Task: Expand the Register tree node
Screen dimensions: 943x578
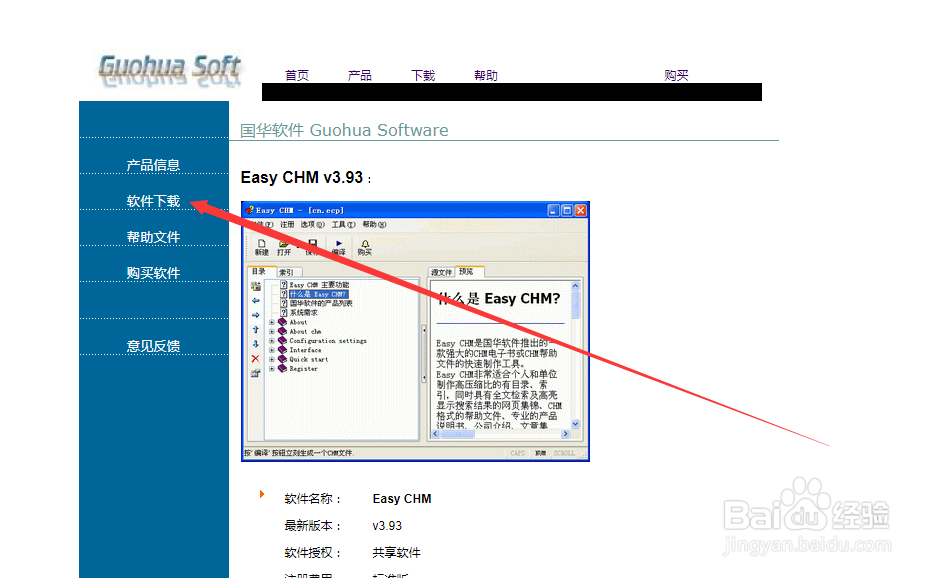Action: tap(272, 369)
